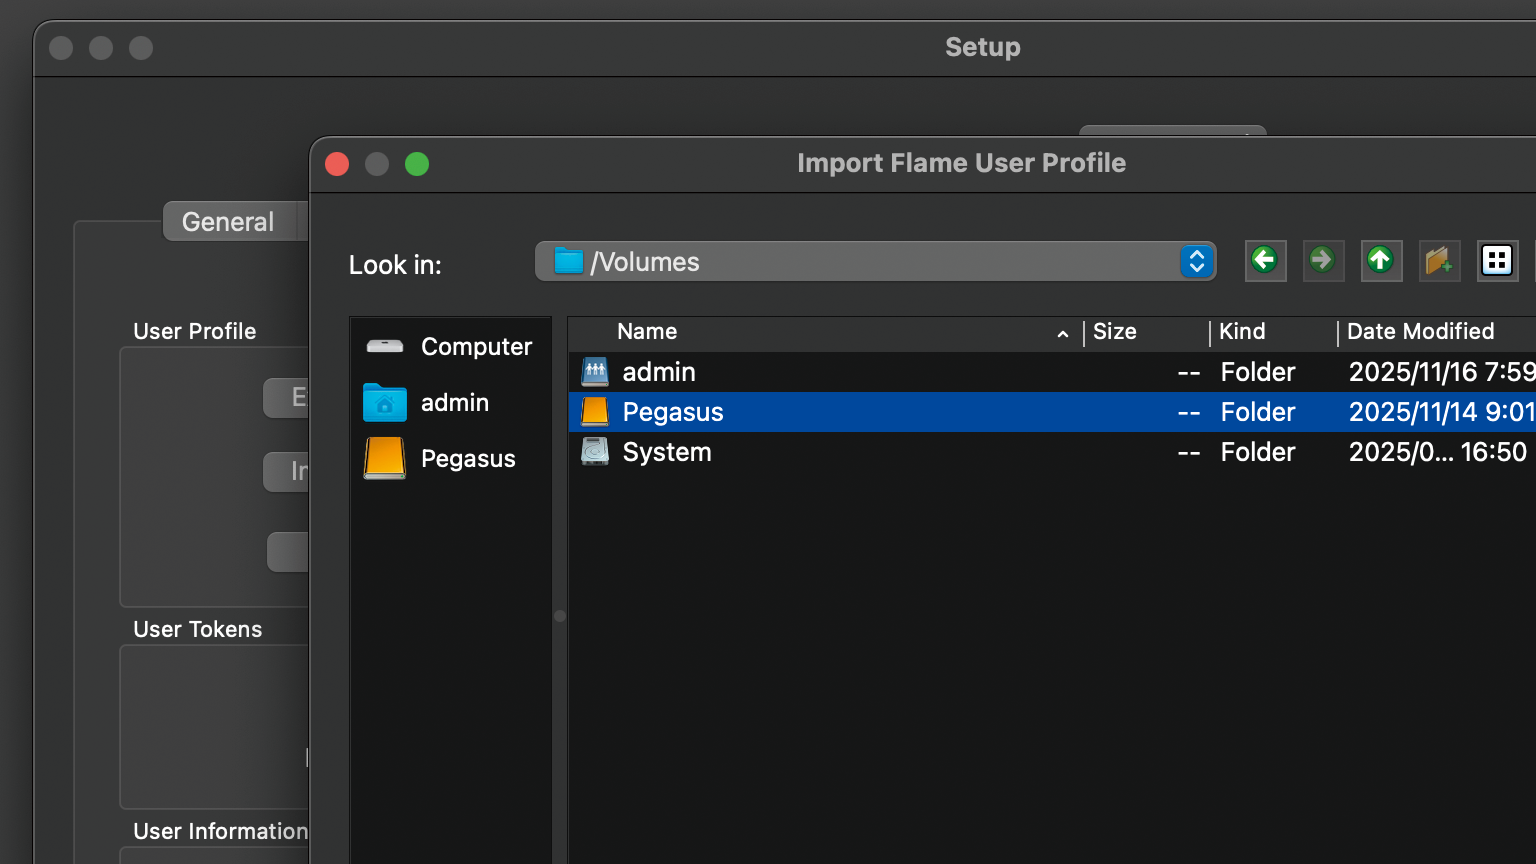1536x864 pixels.
Task: Select the Pegasus folder row
Action: (x=673, y=412)
